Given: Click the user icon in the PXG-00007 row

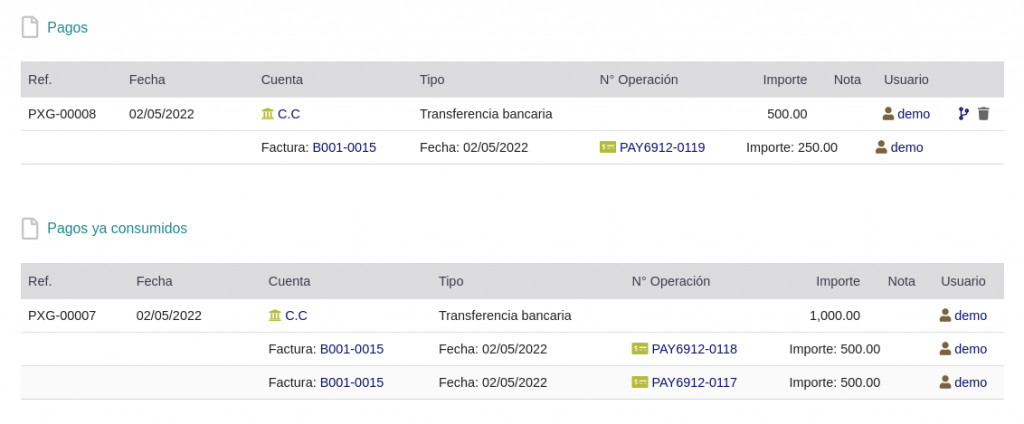Looking at the screenshot, I should (x=945, y=316).
